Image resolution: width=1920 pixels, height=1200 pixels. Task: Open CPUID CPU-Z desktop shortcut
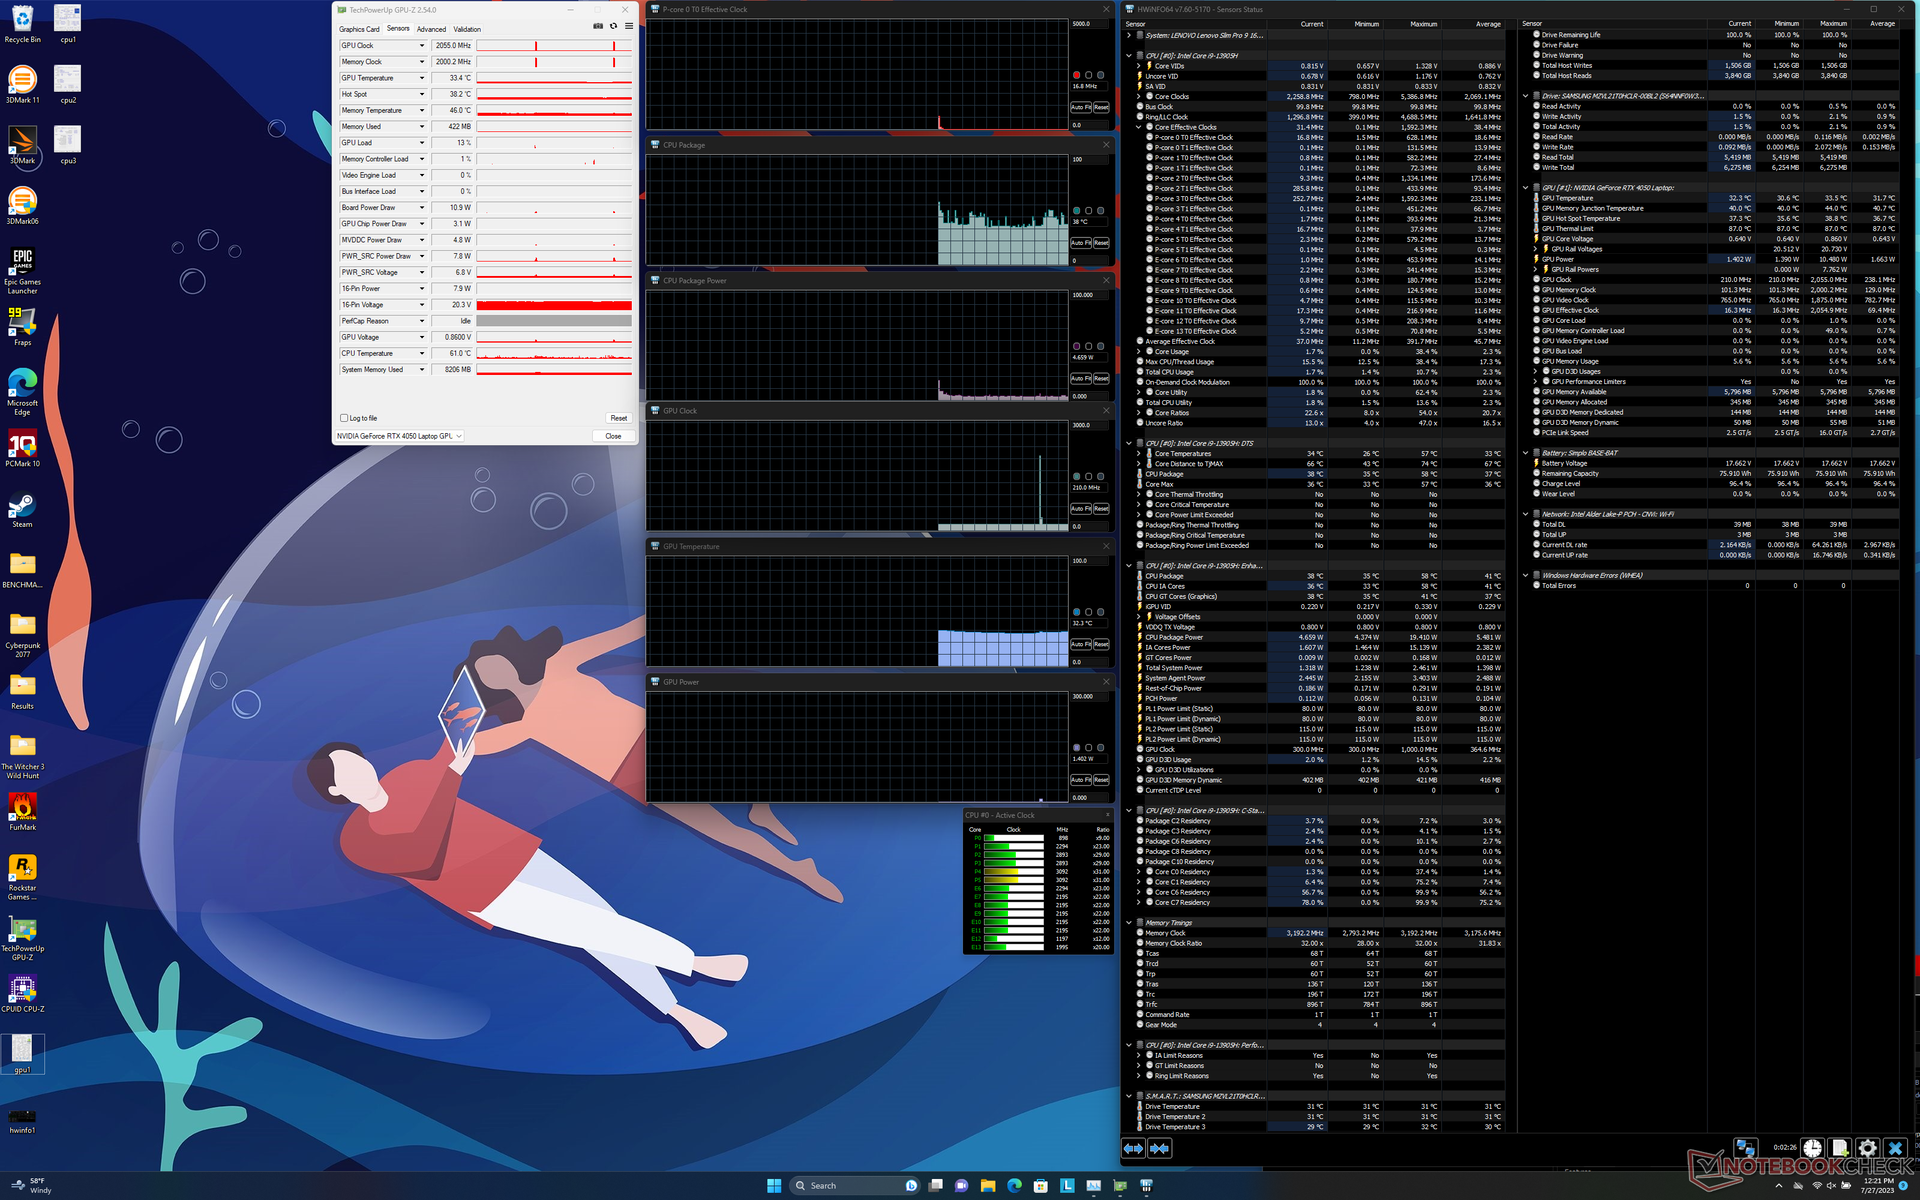22,994
